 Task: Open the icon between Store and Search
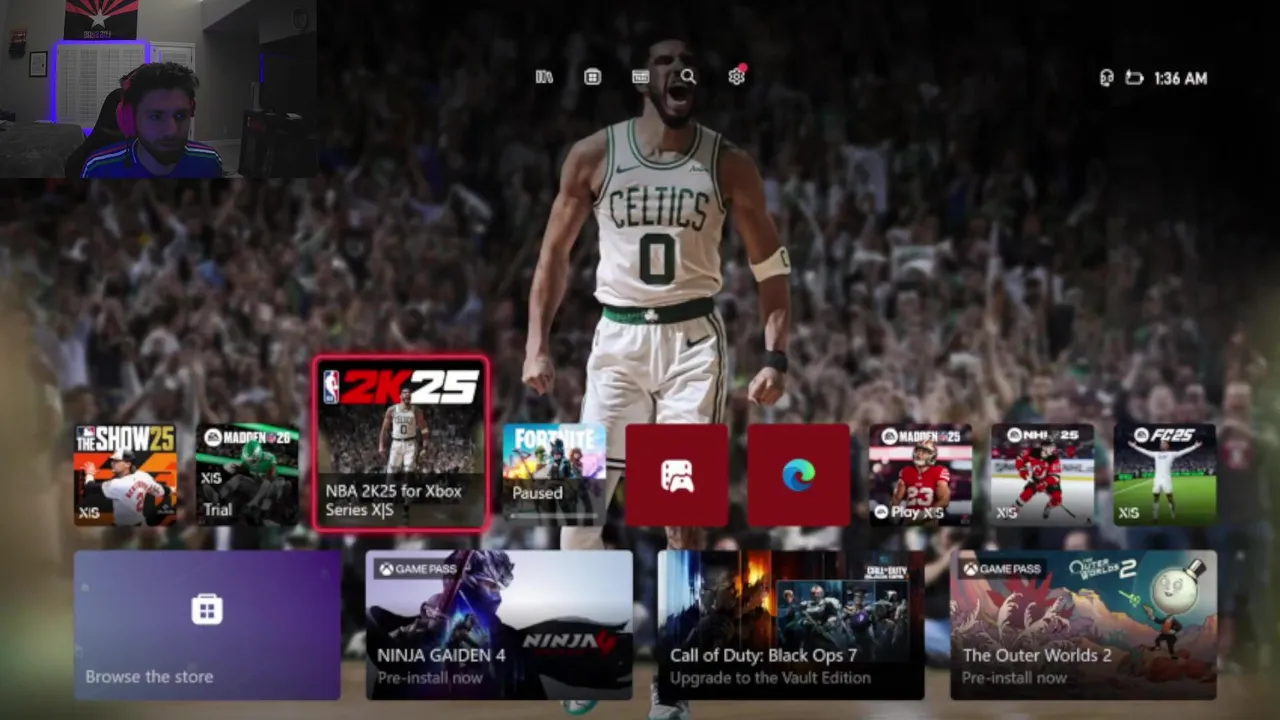coord(641,77)
